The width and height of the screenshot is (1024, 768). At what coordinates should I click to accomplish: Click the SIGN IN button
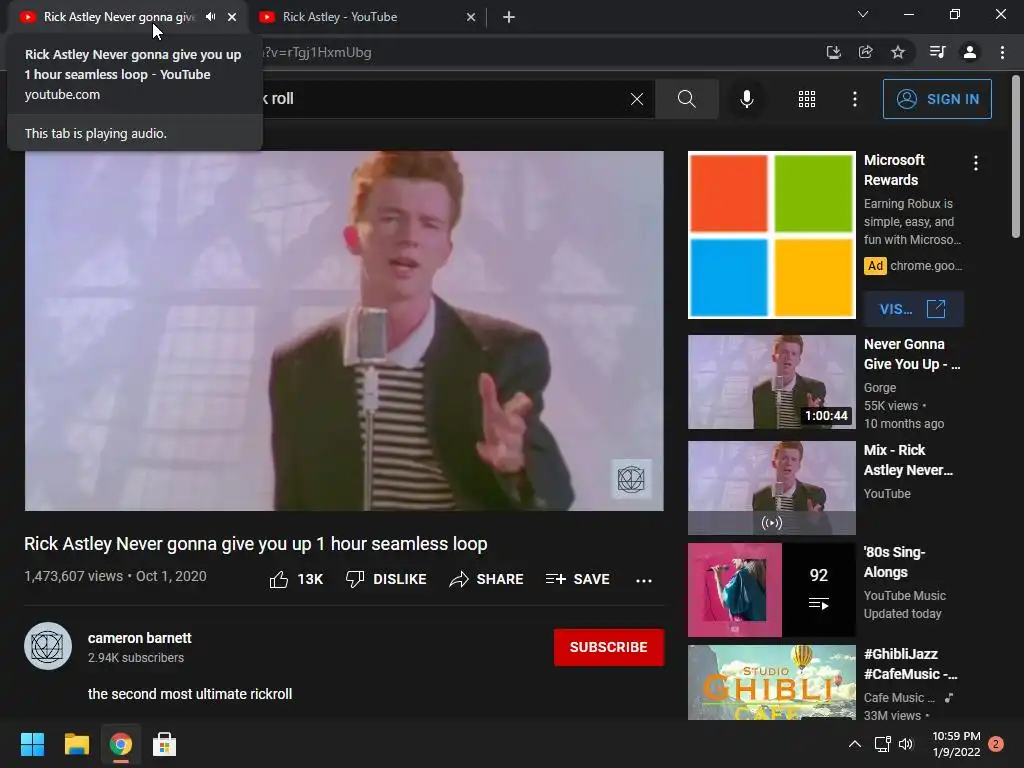click(x=937, y=99)
